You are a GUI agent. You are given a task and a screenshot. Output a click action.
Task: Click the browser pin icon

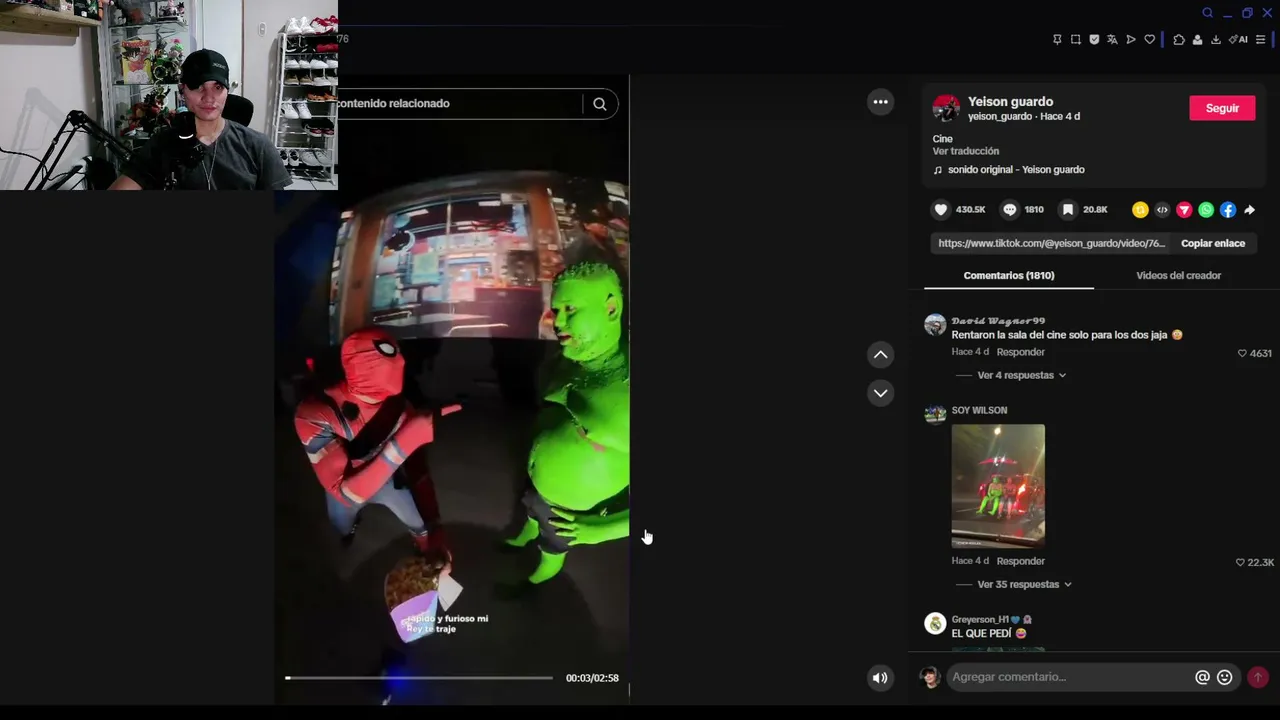pos(1057,40)
